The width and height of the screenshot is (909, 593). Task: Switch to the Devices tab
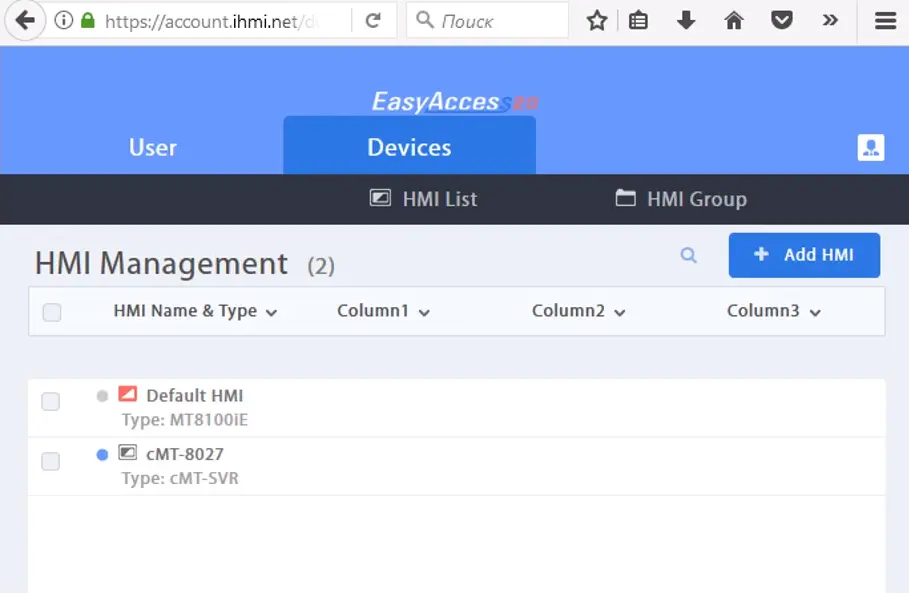[409, 146]
